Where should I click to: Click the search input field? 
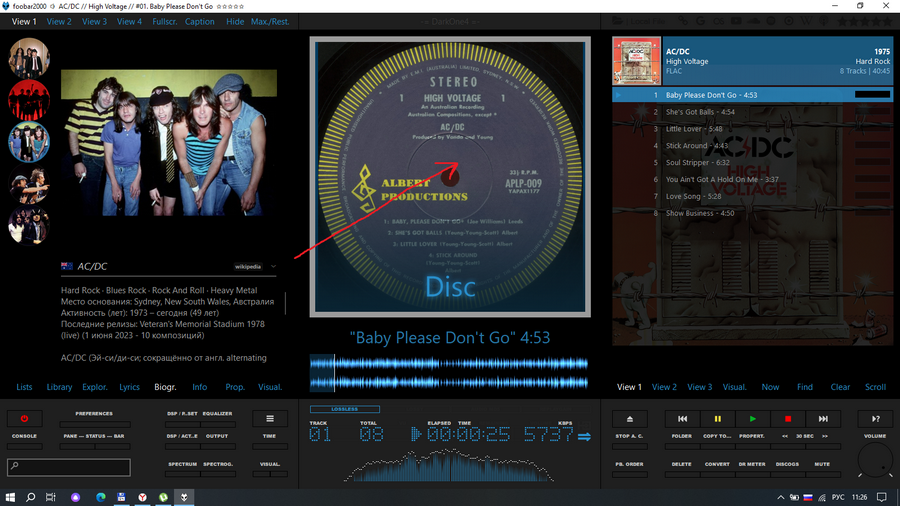pyautogui.click(x=69, y=467)
